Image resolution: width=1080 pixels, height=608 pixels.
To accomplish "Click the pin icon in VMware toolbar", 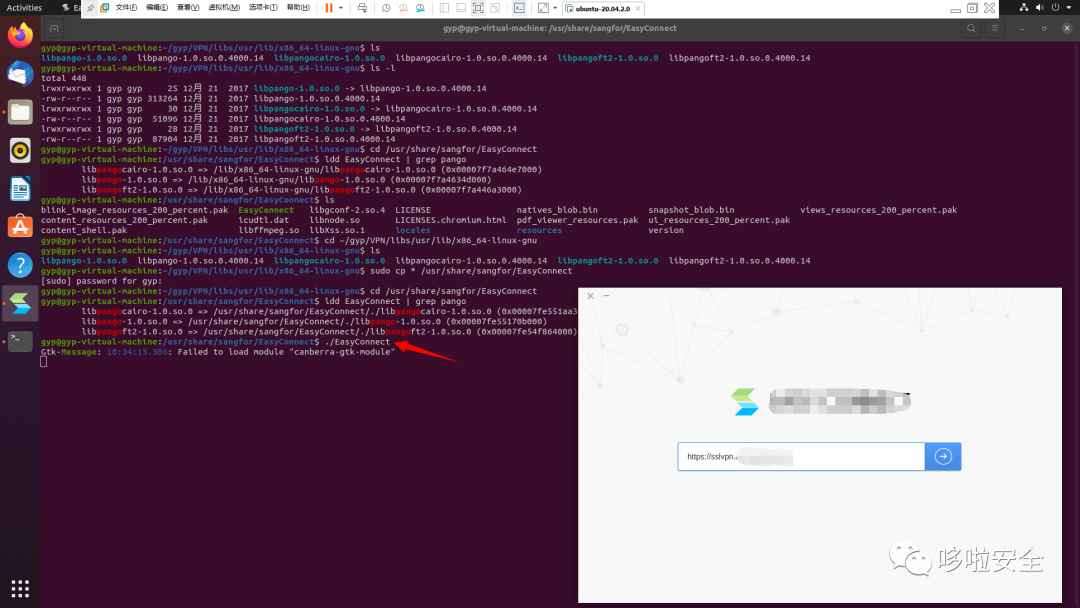I will [x=90, y=8].
